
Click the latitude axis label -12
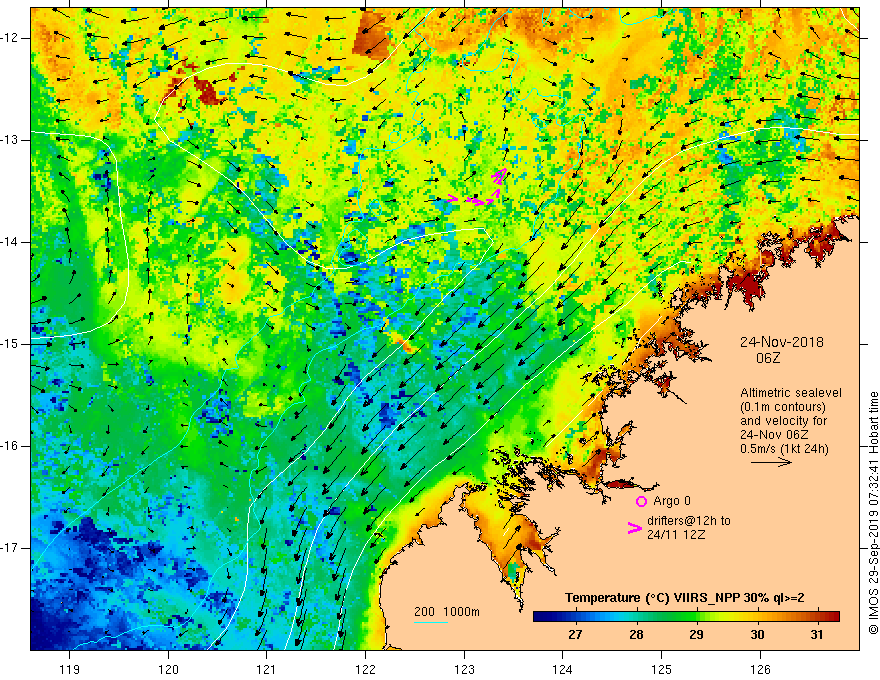[x=11, y=38]
